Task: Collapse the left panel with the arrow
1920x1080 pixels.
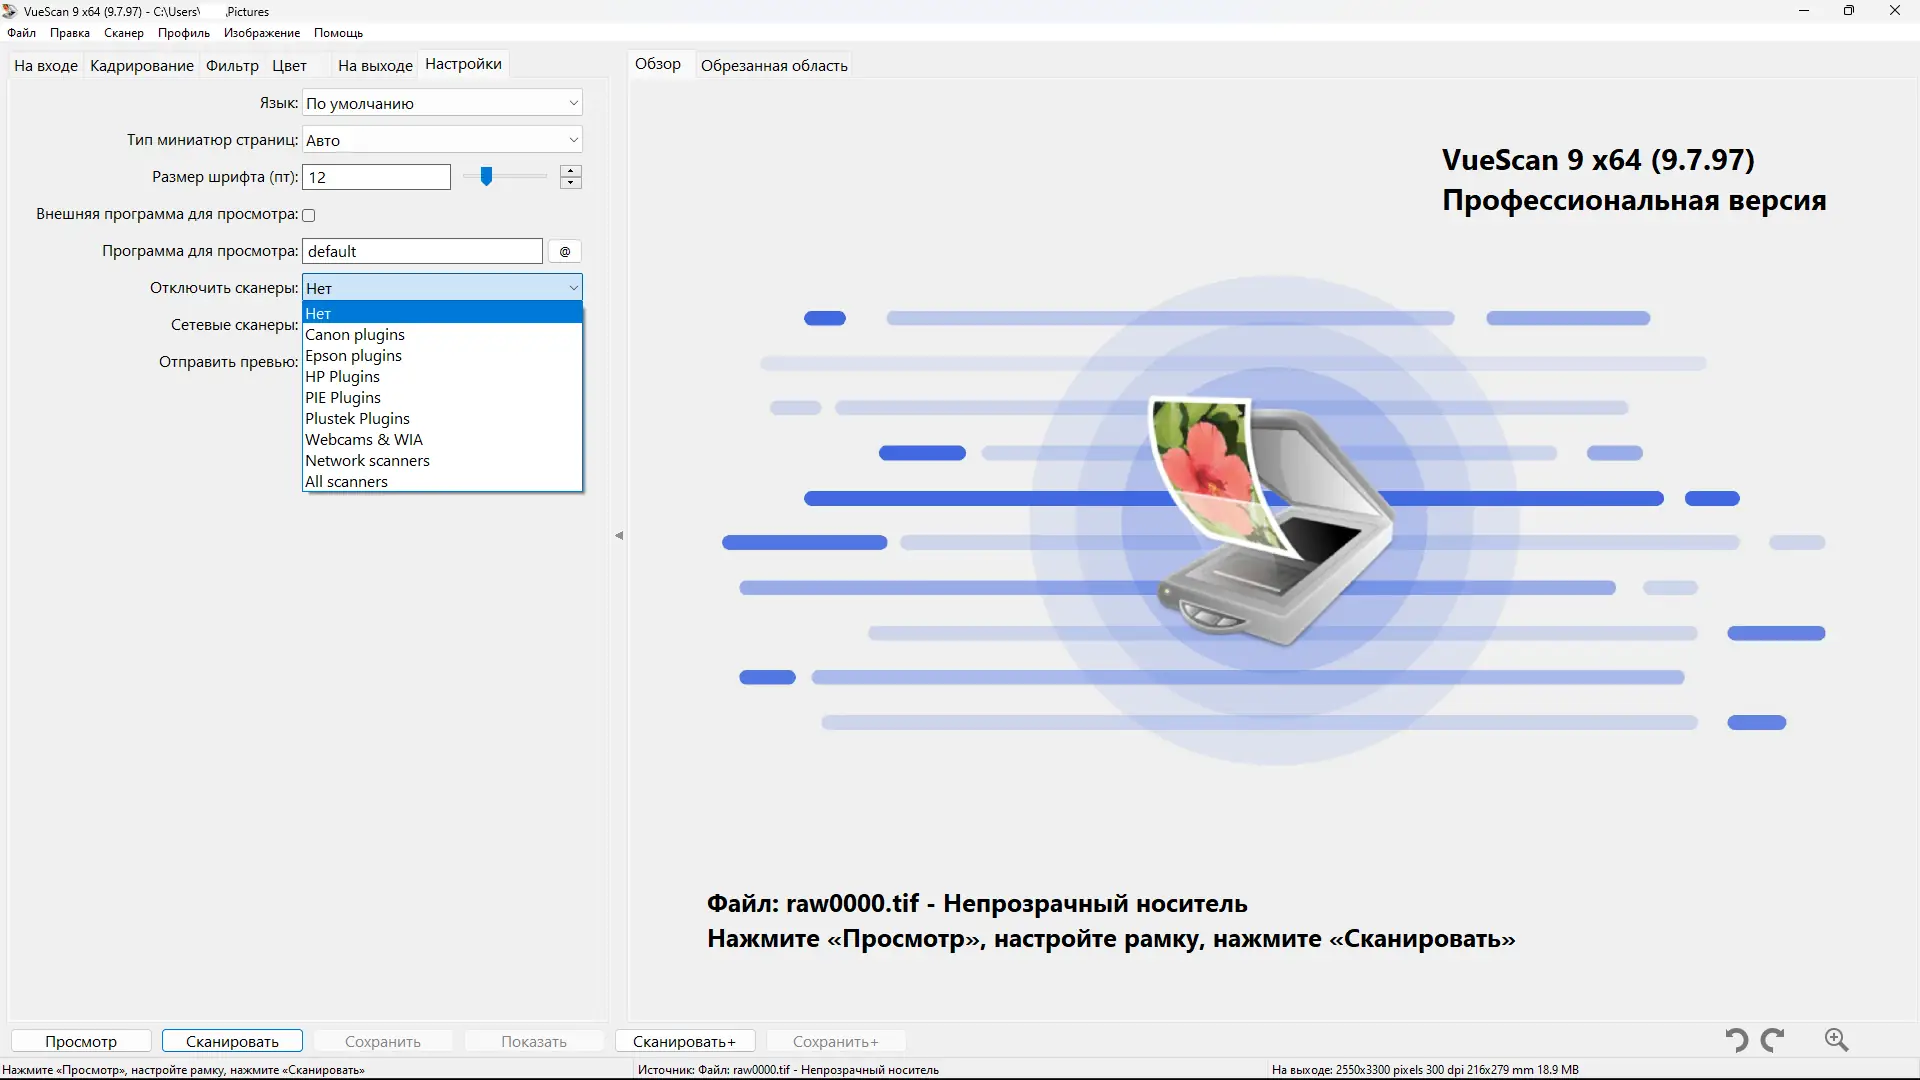Action: pos(619,536)
